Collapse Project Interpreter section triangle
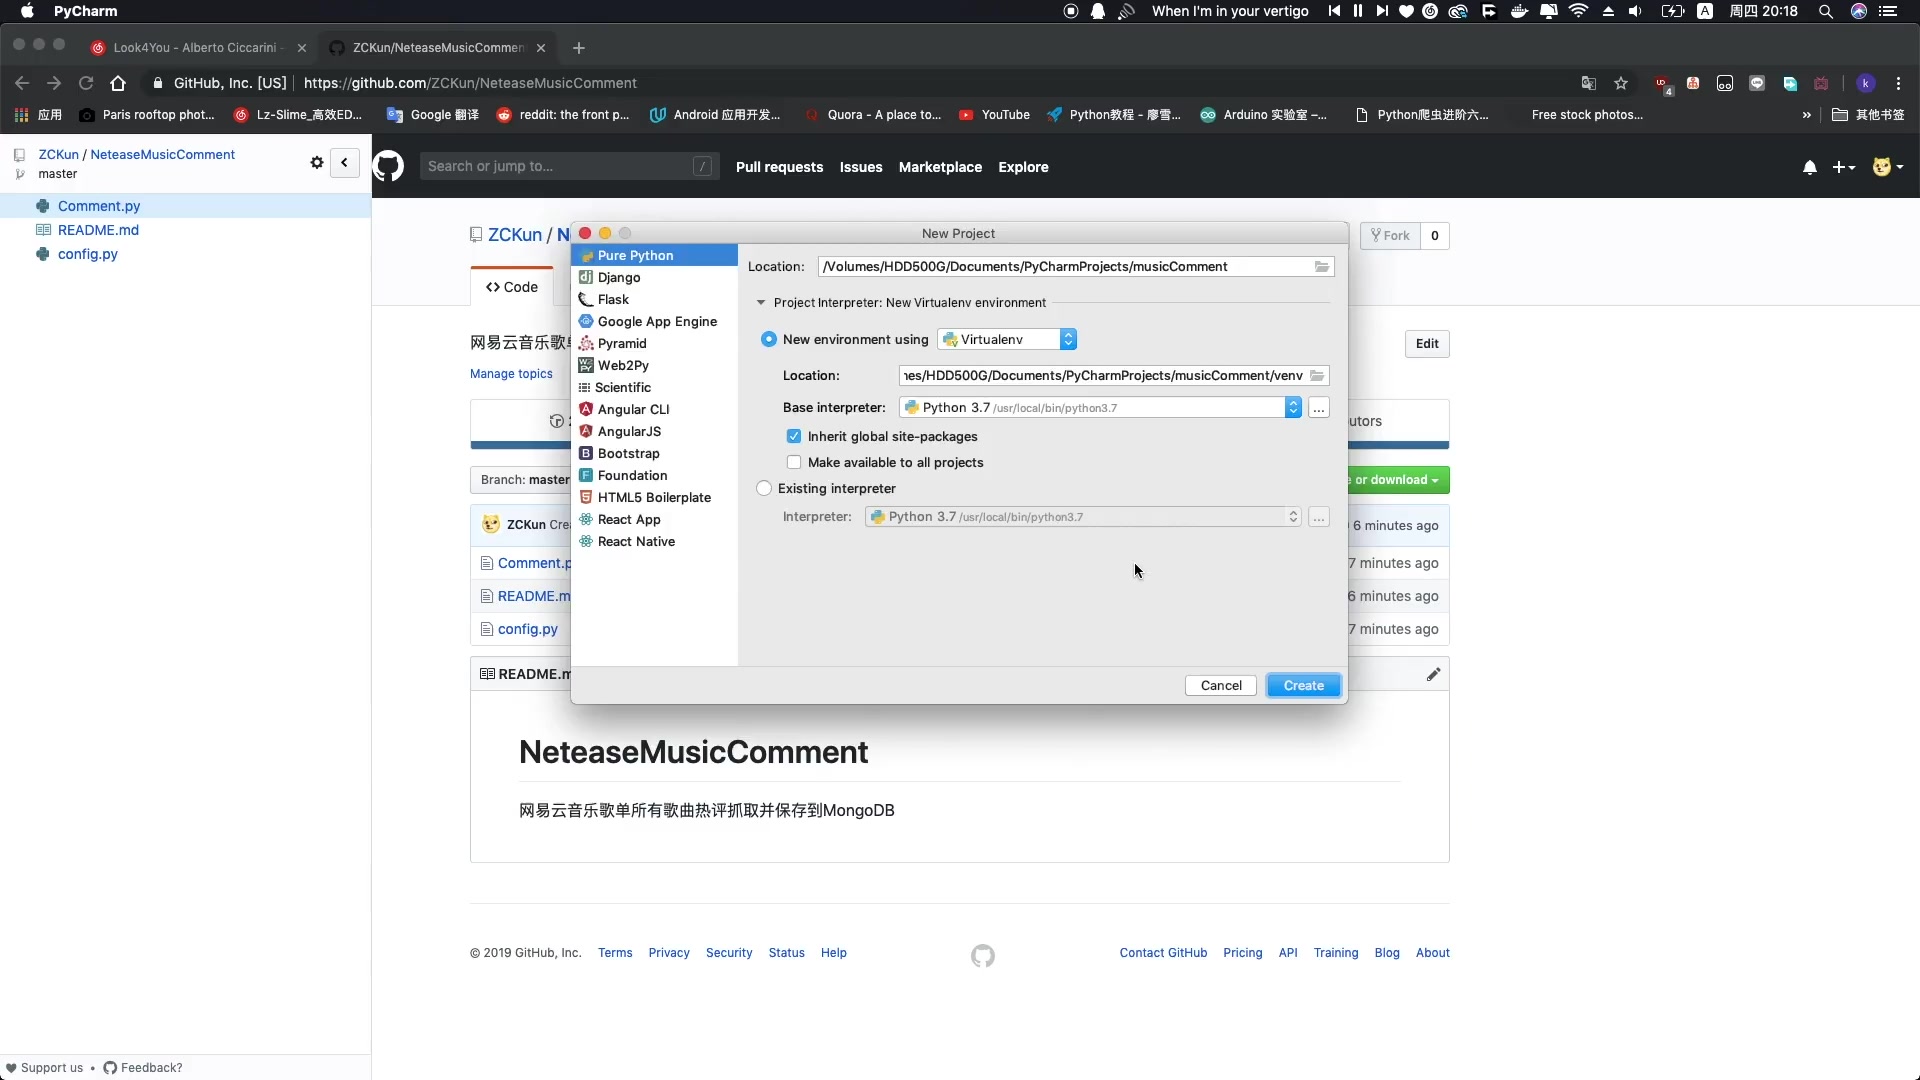1920x1080 pixels. click(761, 302)
